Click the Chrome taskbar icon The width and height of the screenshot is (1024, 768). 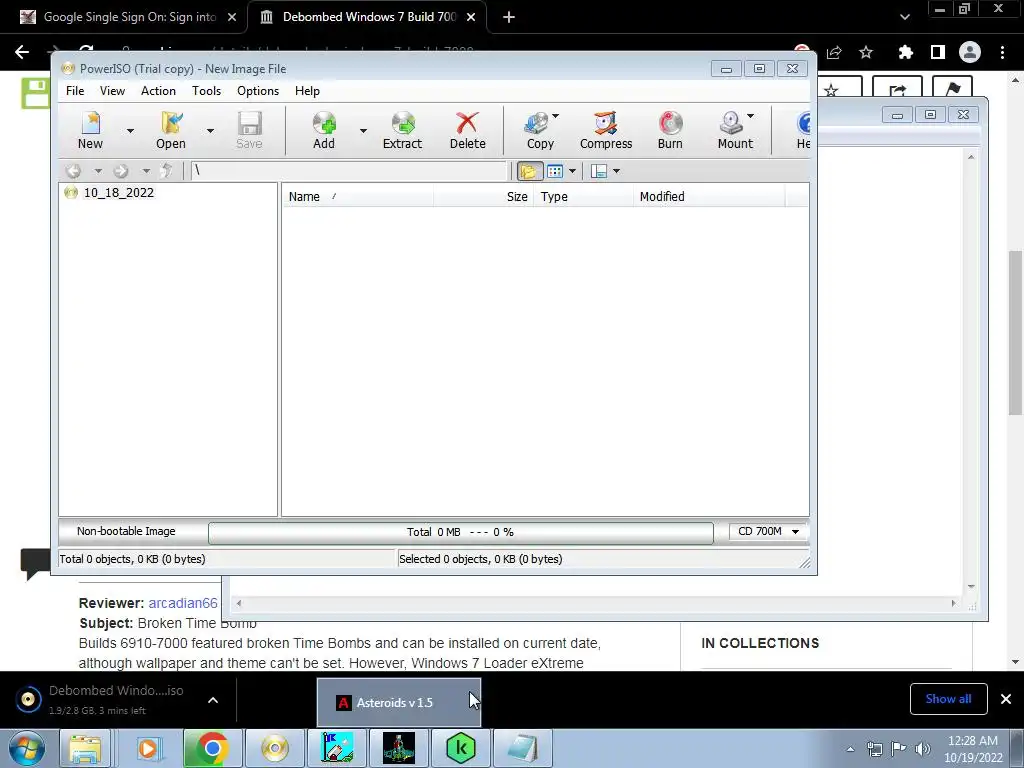[212, 748]
